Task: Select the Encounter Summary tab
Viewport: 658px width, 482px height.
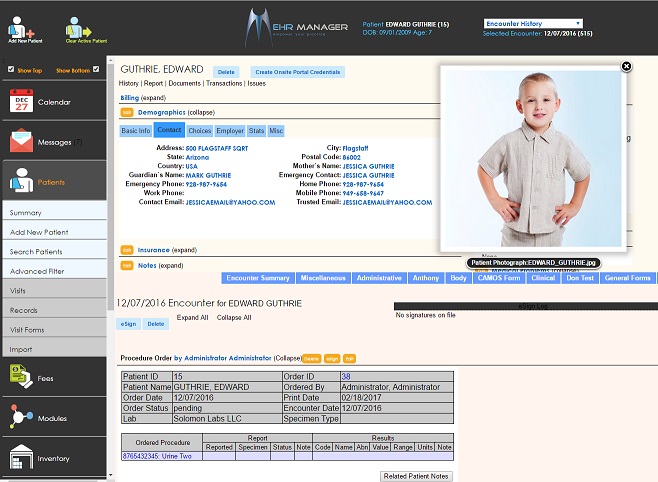Action: pos(257,278)
